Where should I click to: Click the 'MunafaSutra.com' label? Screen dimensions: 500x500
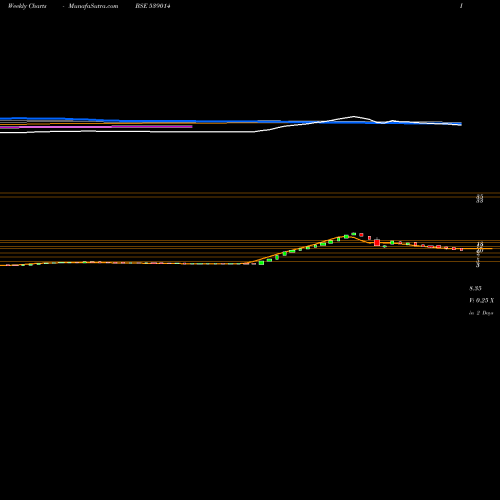click(93, 6)
